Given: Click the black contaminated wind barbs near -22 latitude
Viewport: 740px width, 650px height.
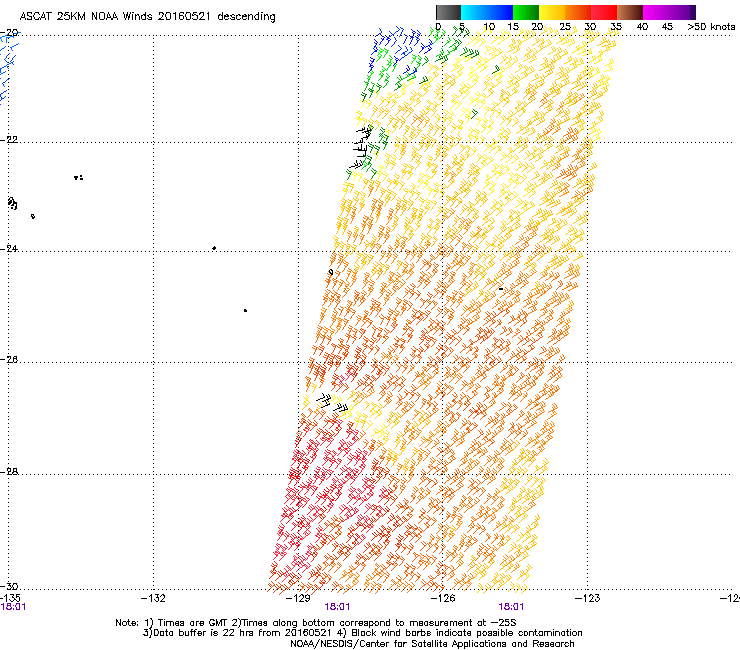Looking at the screenshot, I should 362,147.
